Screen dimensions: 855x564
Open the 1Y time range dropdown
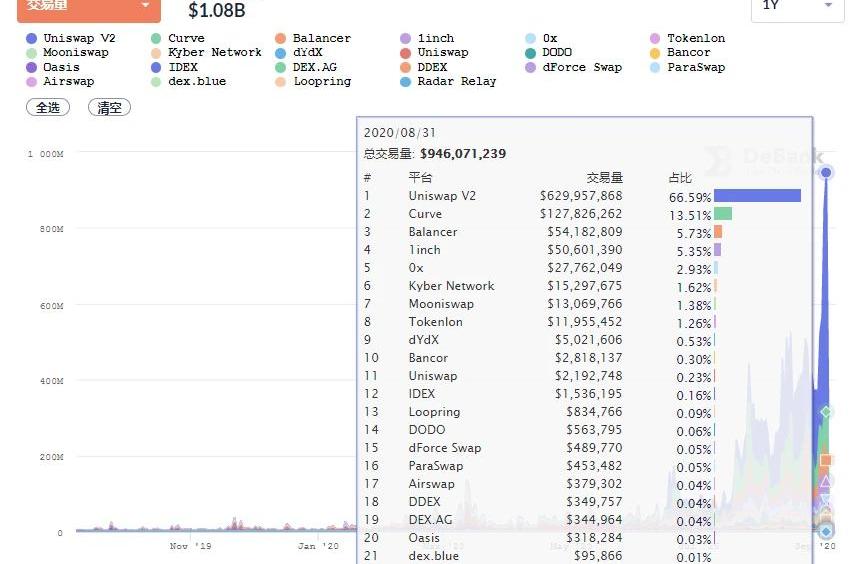click(x=797, y=6)
